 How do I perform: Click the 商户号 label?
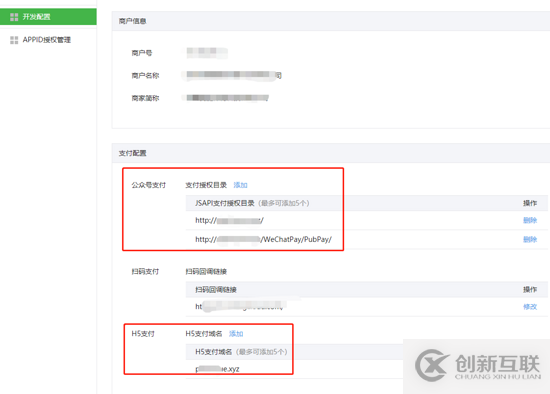coord(142,53)
